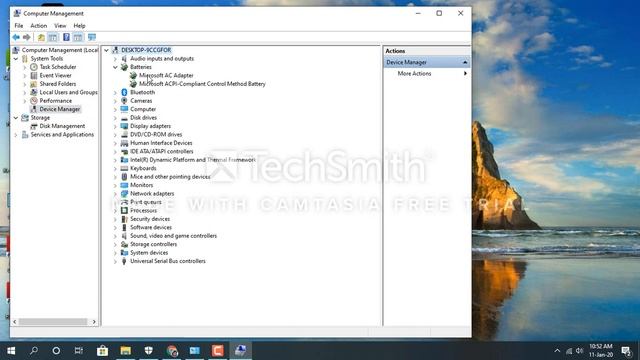Click the Display adapters category icon

124,126
